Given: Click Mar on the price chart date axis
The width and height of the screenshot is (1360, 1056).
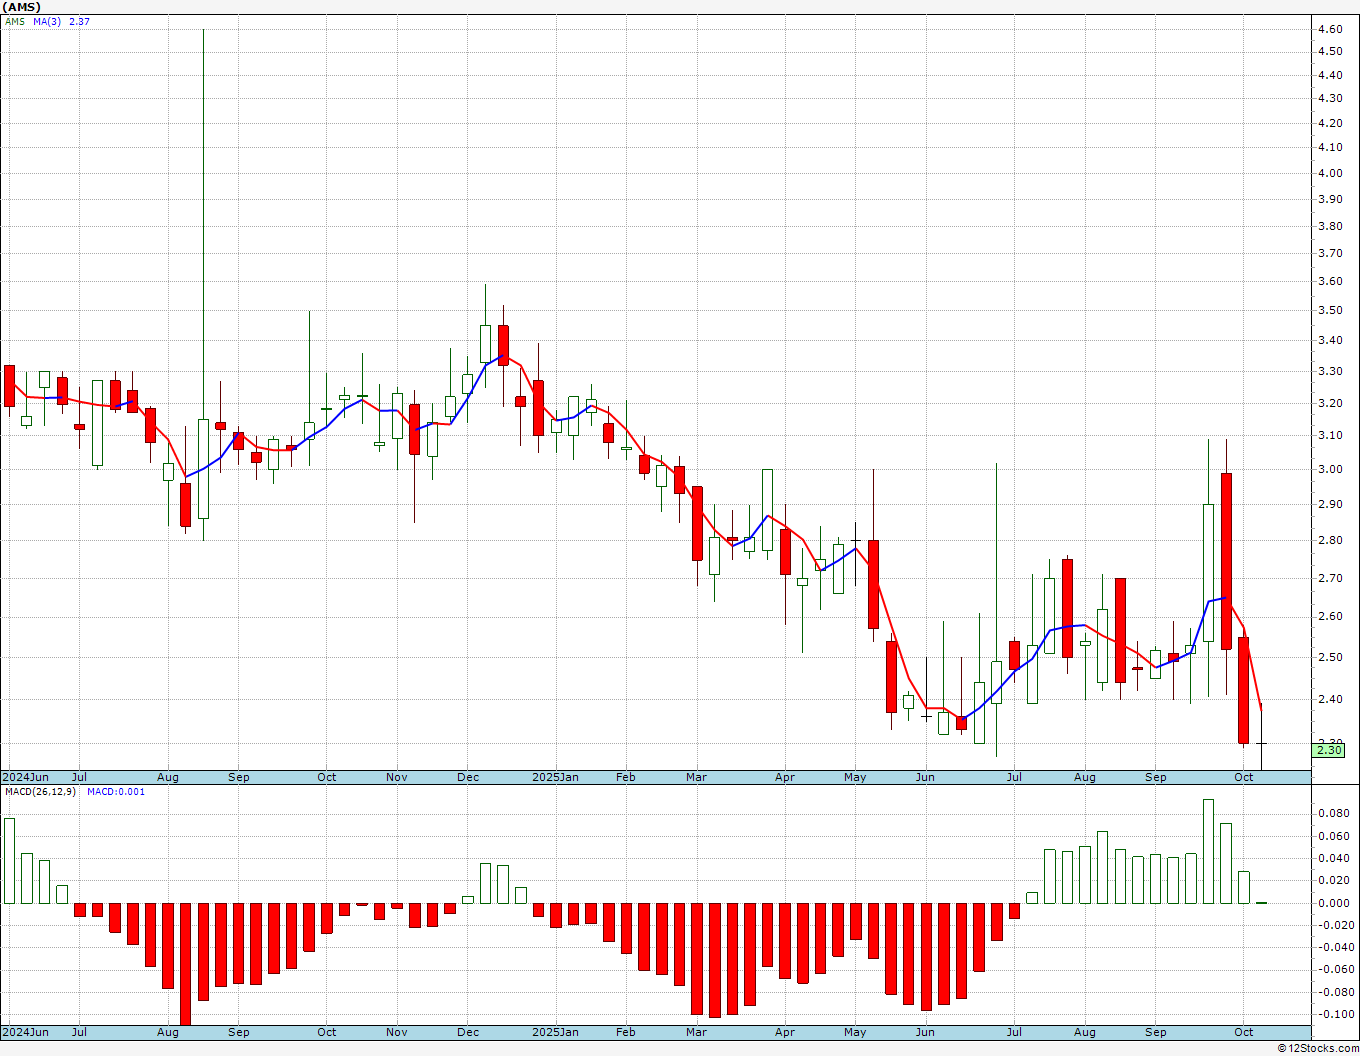Looking at the screenshot, I should point(696,777).
